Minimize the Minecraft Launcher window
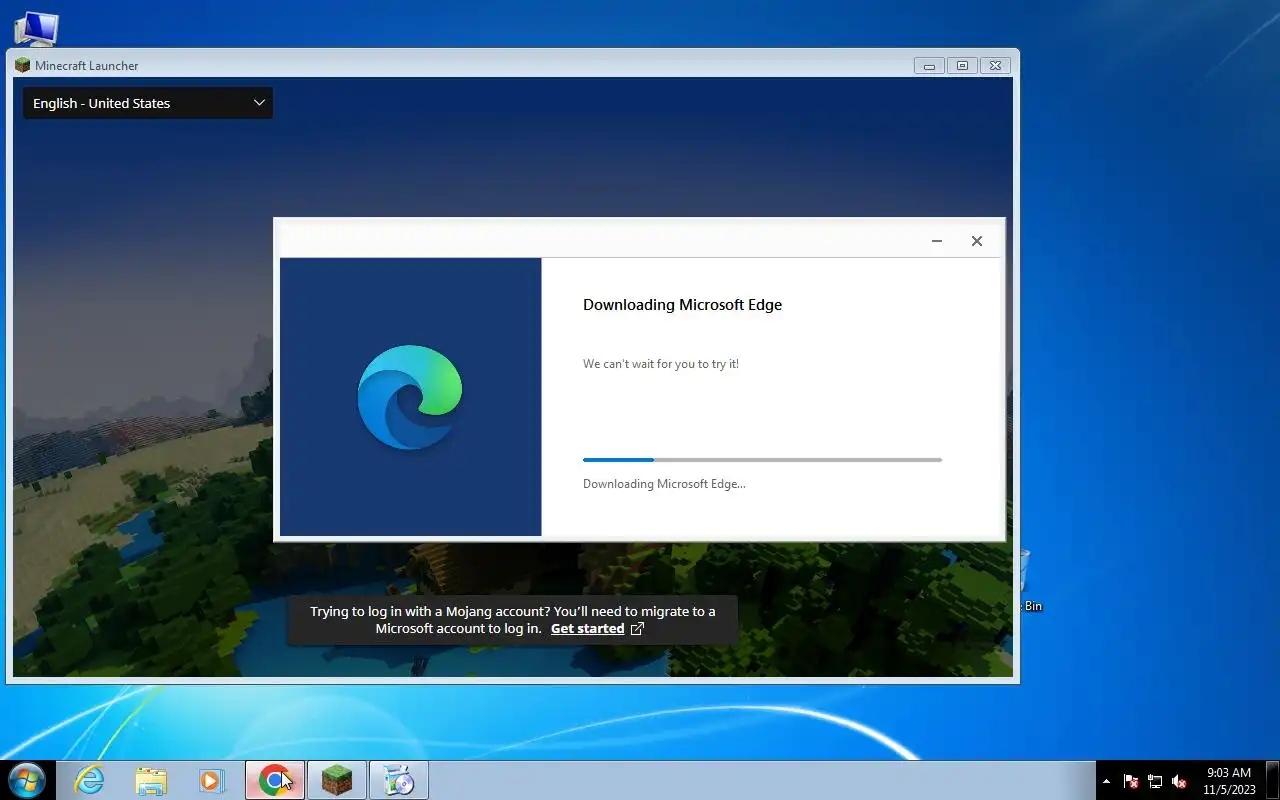Image resolution: width=1280 pixels, height=800 pixels. [x=929, y=66]
